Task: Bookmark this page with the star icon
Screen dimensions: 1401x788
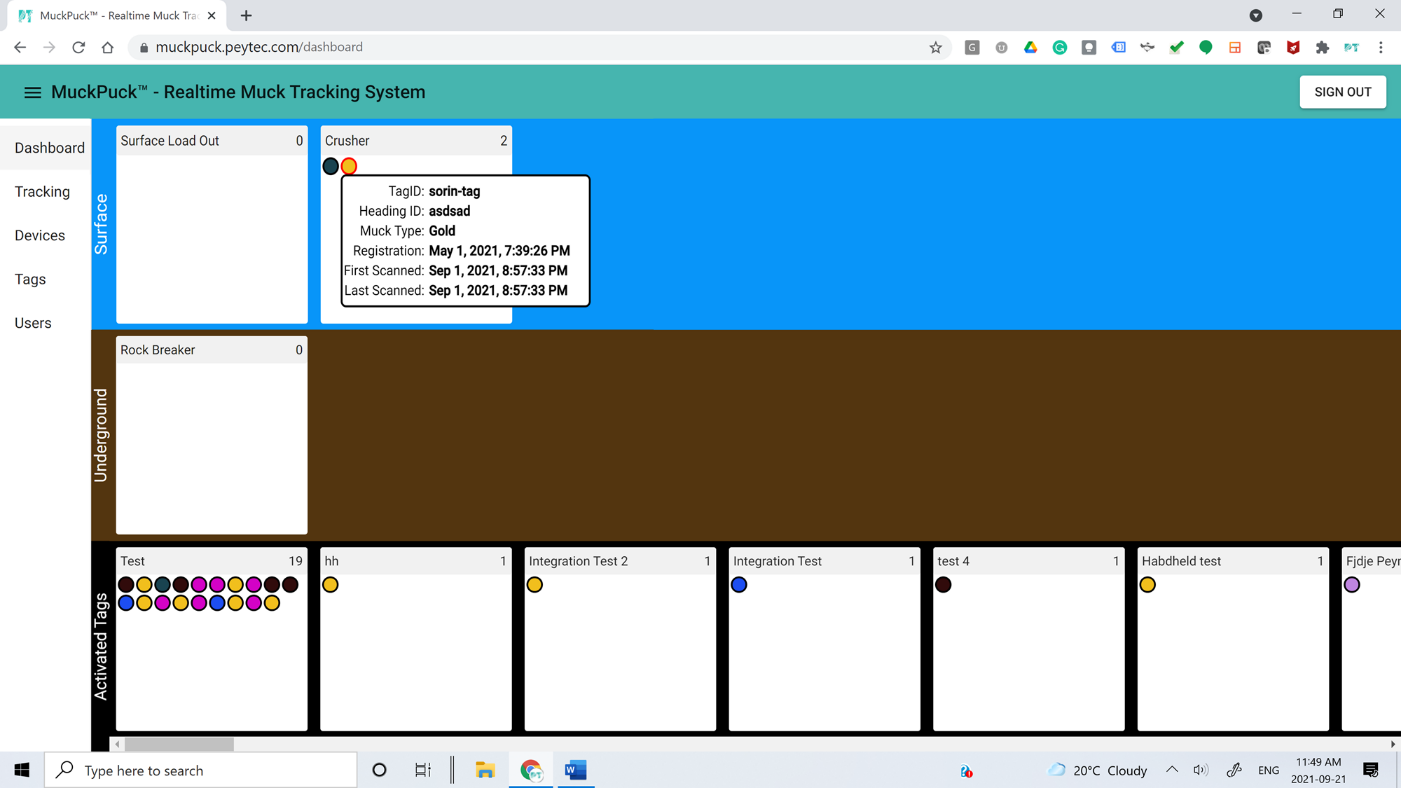Action: 936,47
